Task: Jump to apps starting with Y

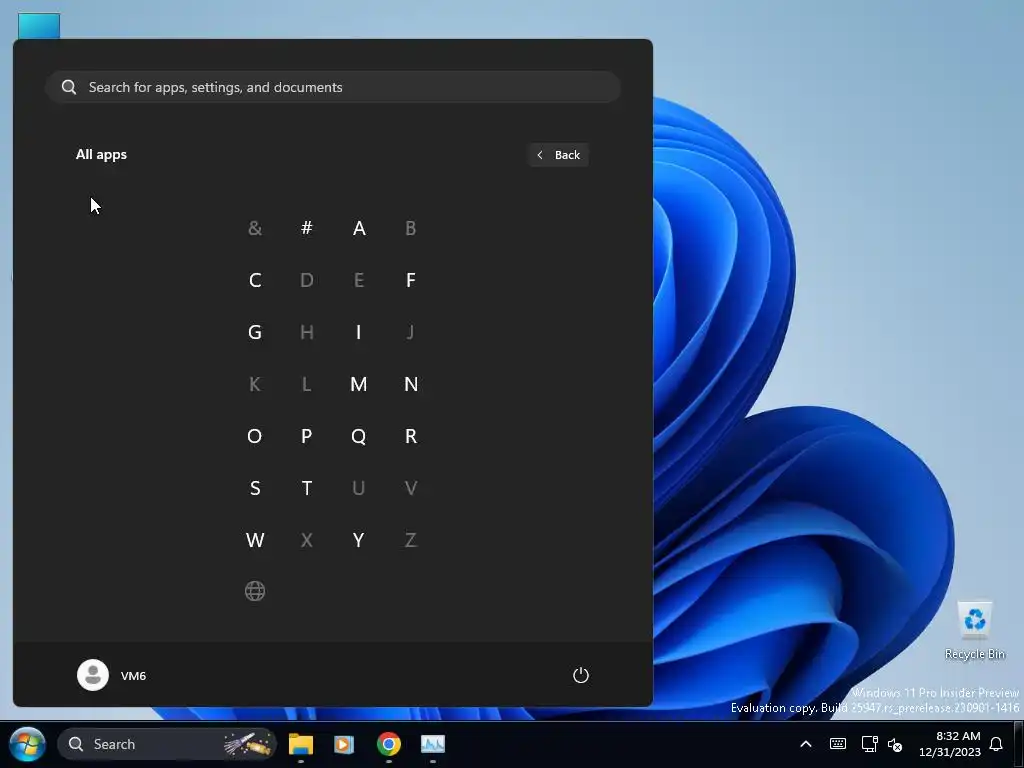Action: pos(359,540)
